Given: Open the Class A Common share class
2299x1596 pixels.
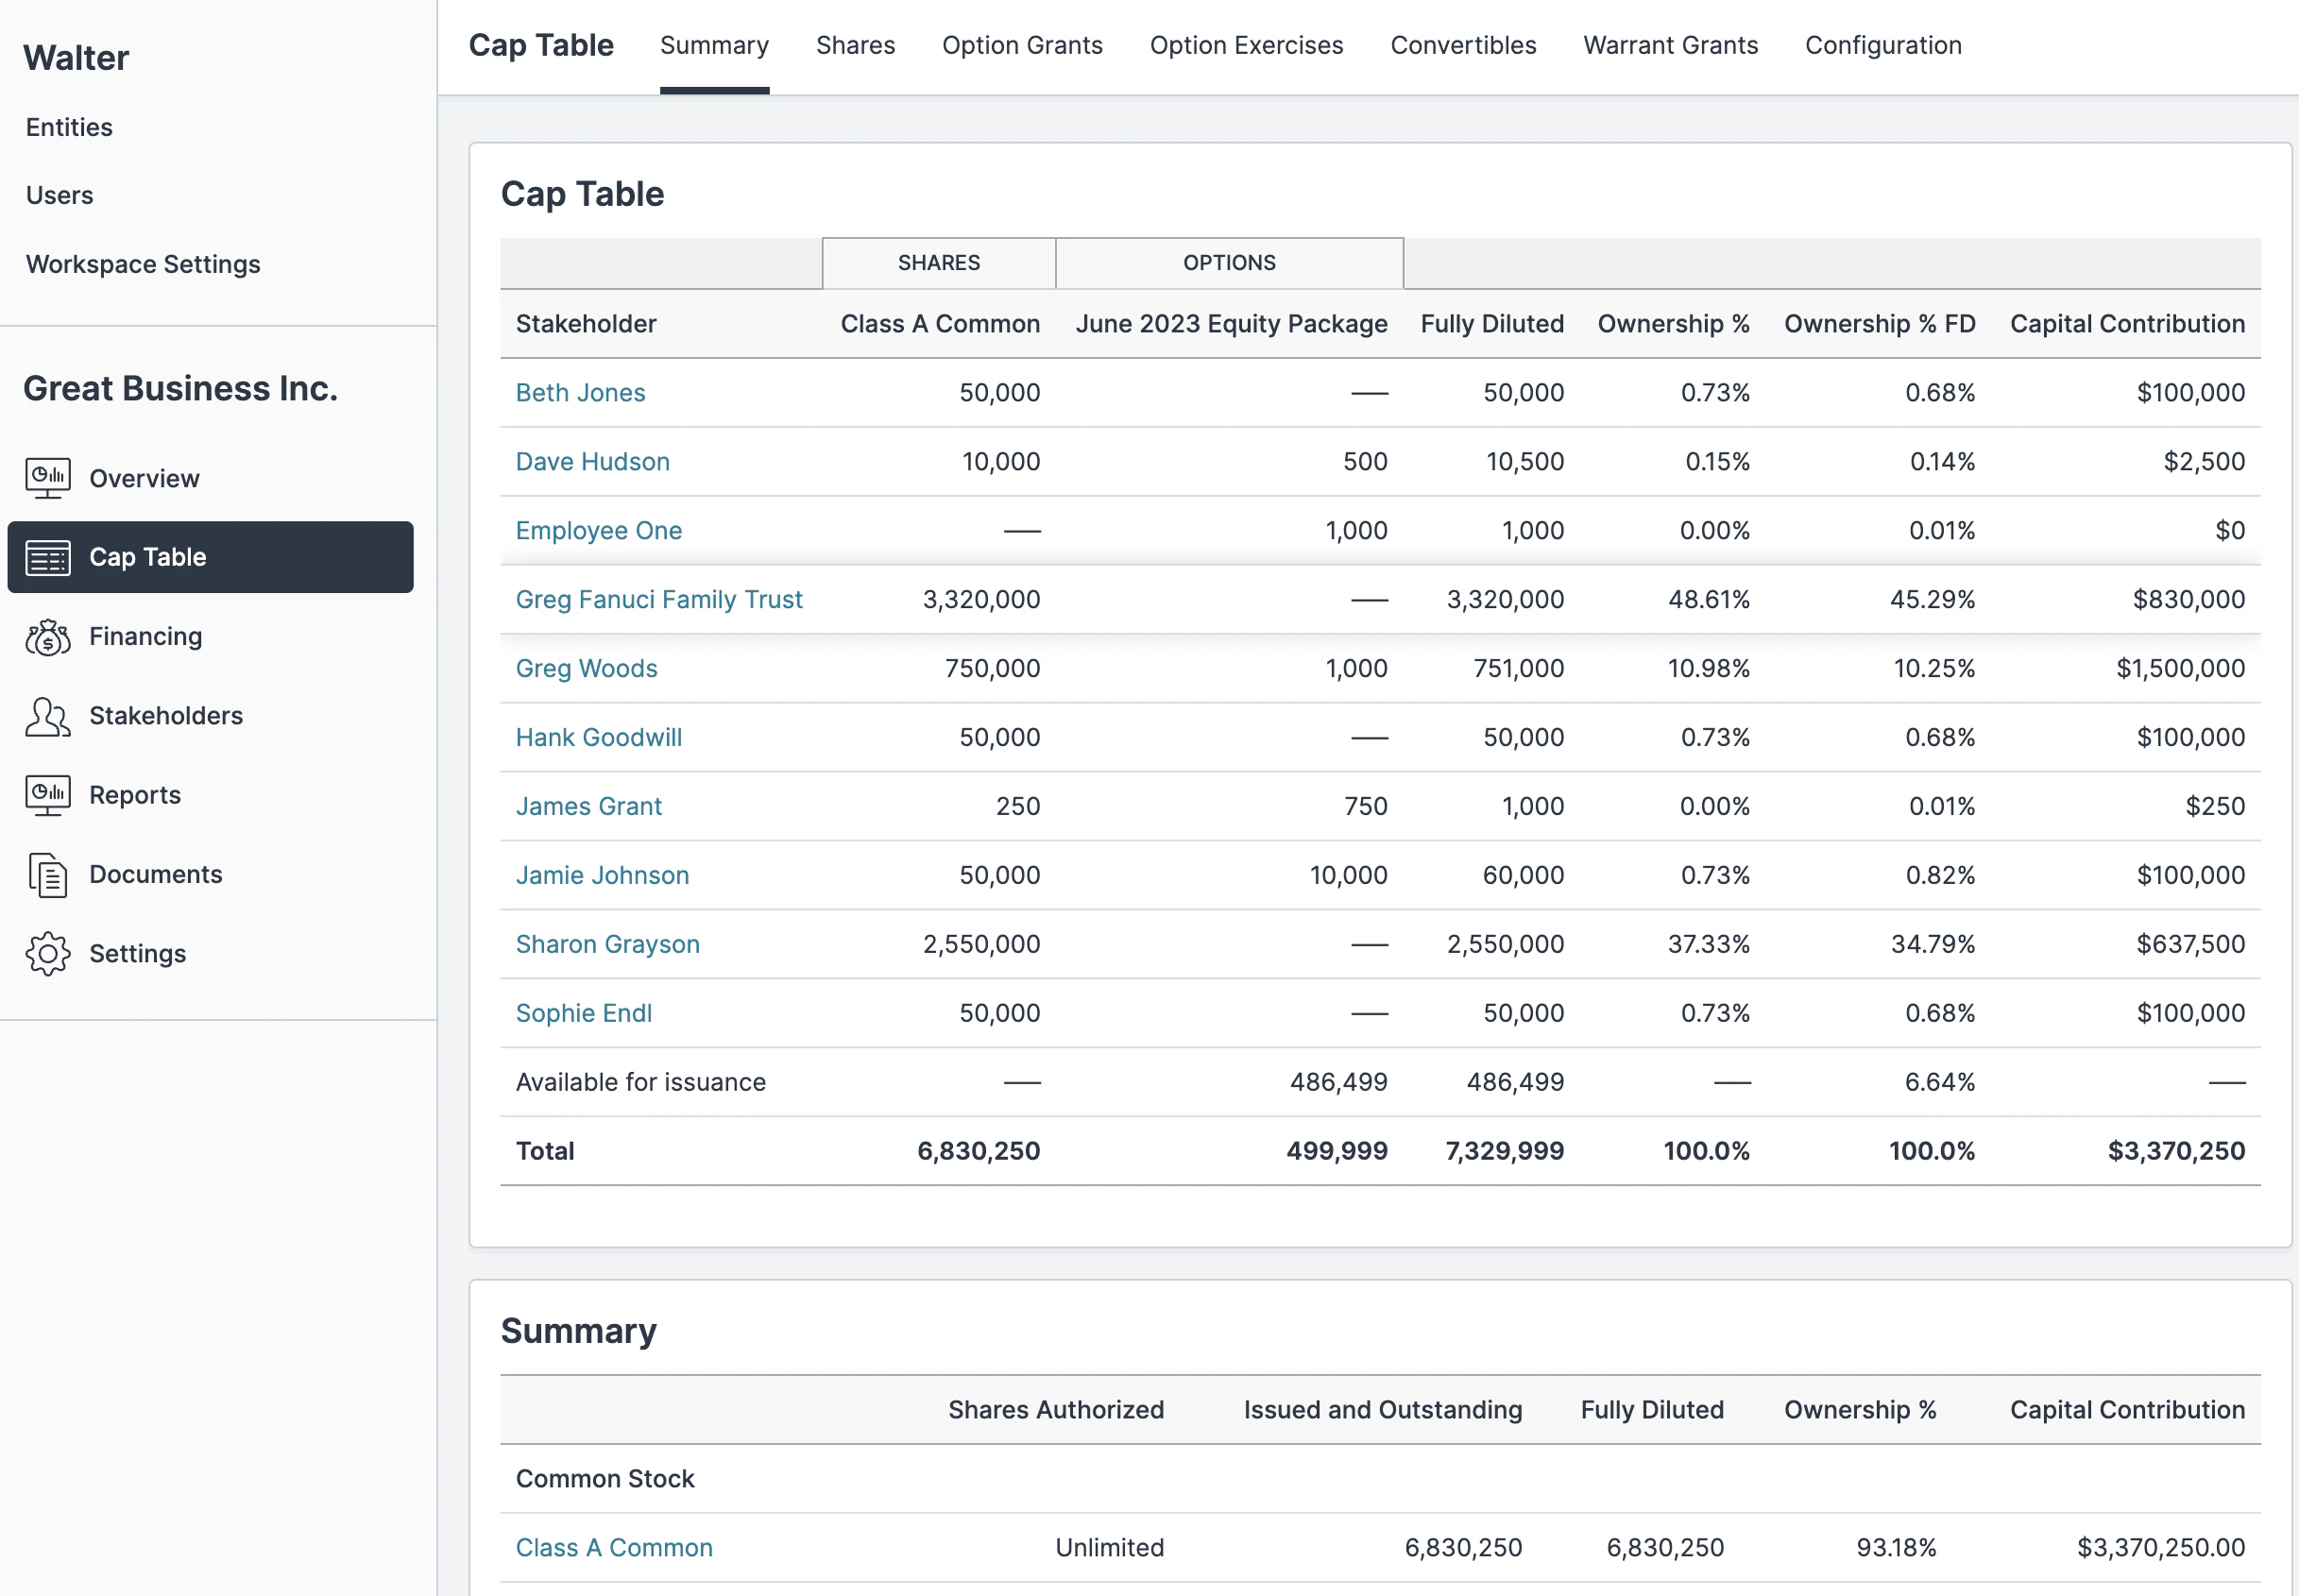Looking at the screenshot, I should pos(614,1547).
